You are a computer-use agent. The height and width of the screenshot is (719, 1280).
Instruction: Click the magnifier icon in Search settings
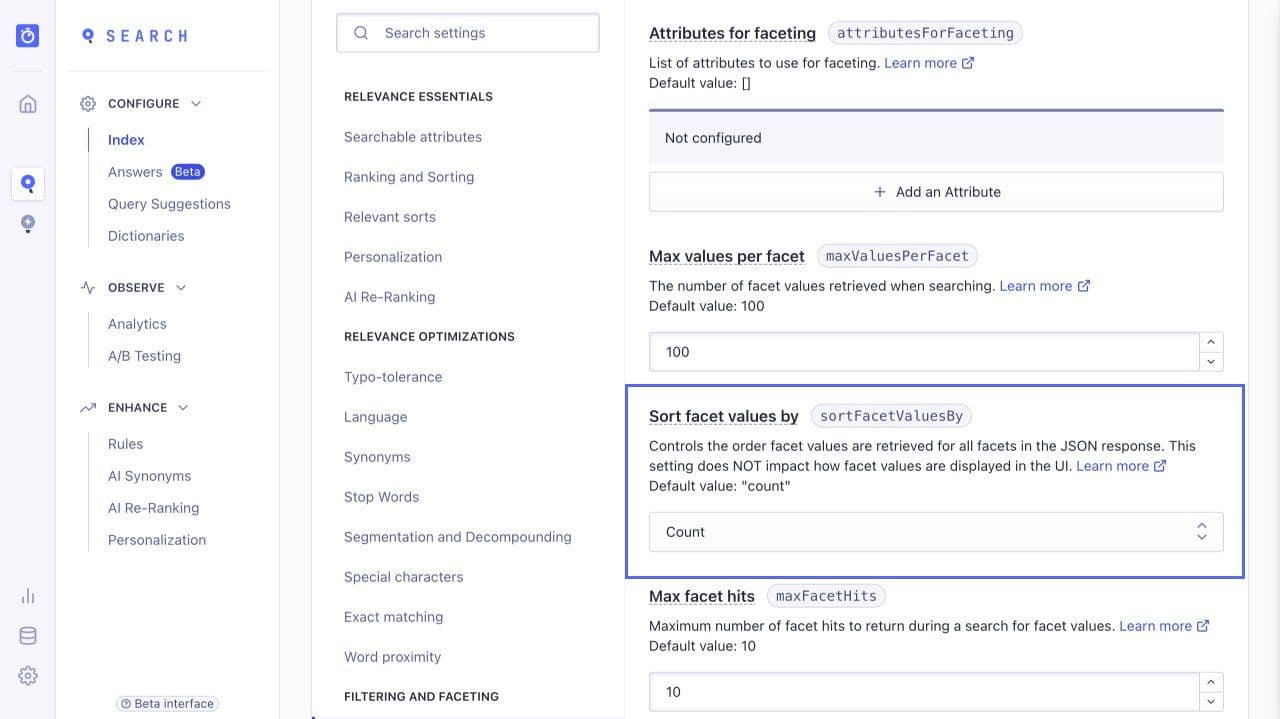coord(361,33)
